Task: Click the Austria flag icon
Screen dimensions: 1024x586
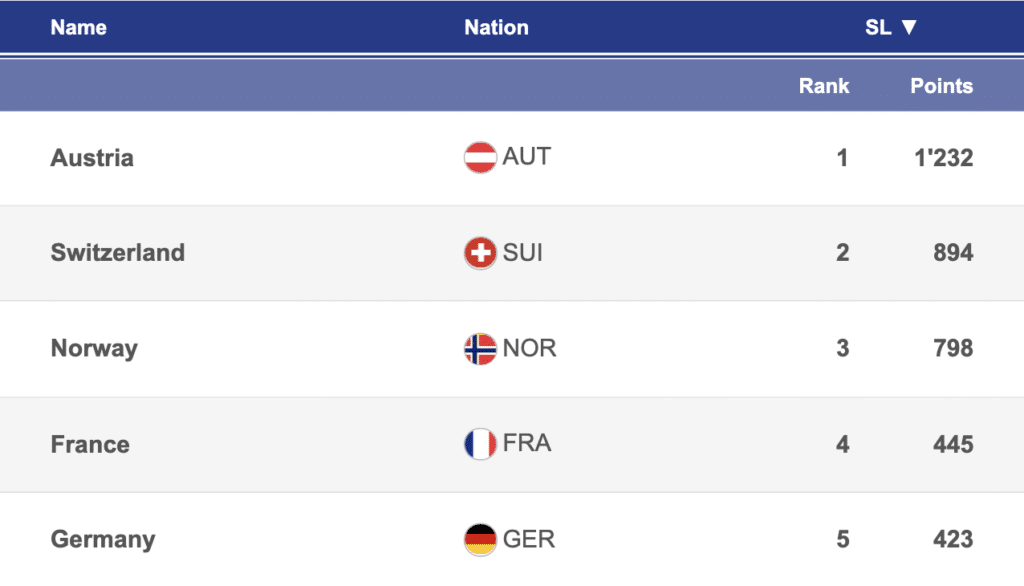Action: point(480,158)
